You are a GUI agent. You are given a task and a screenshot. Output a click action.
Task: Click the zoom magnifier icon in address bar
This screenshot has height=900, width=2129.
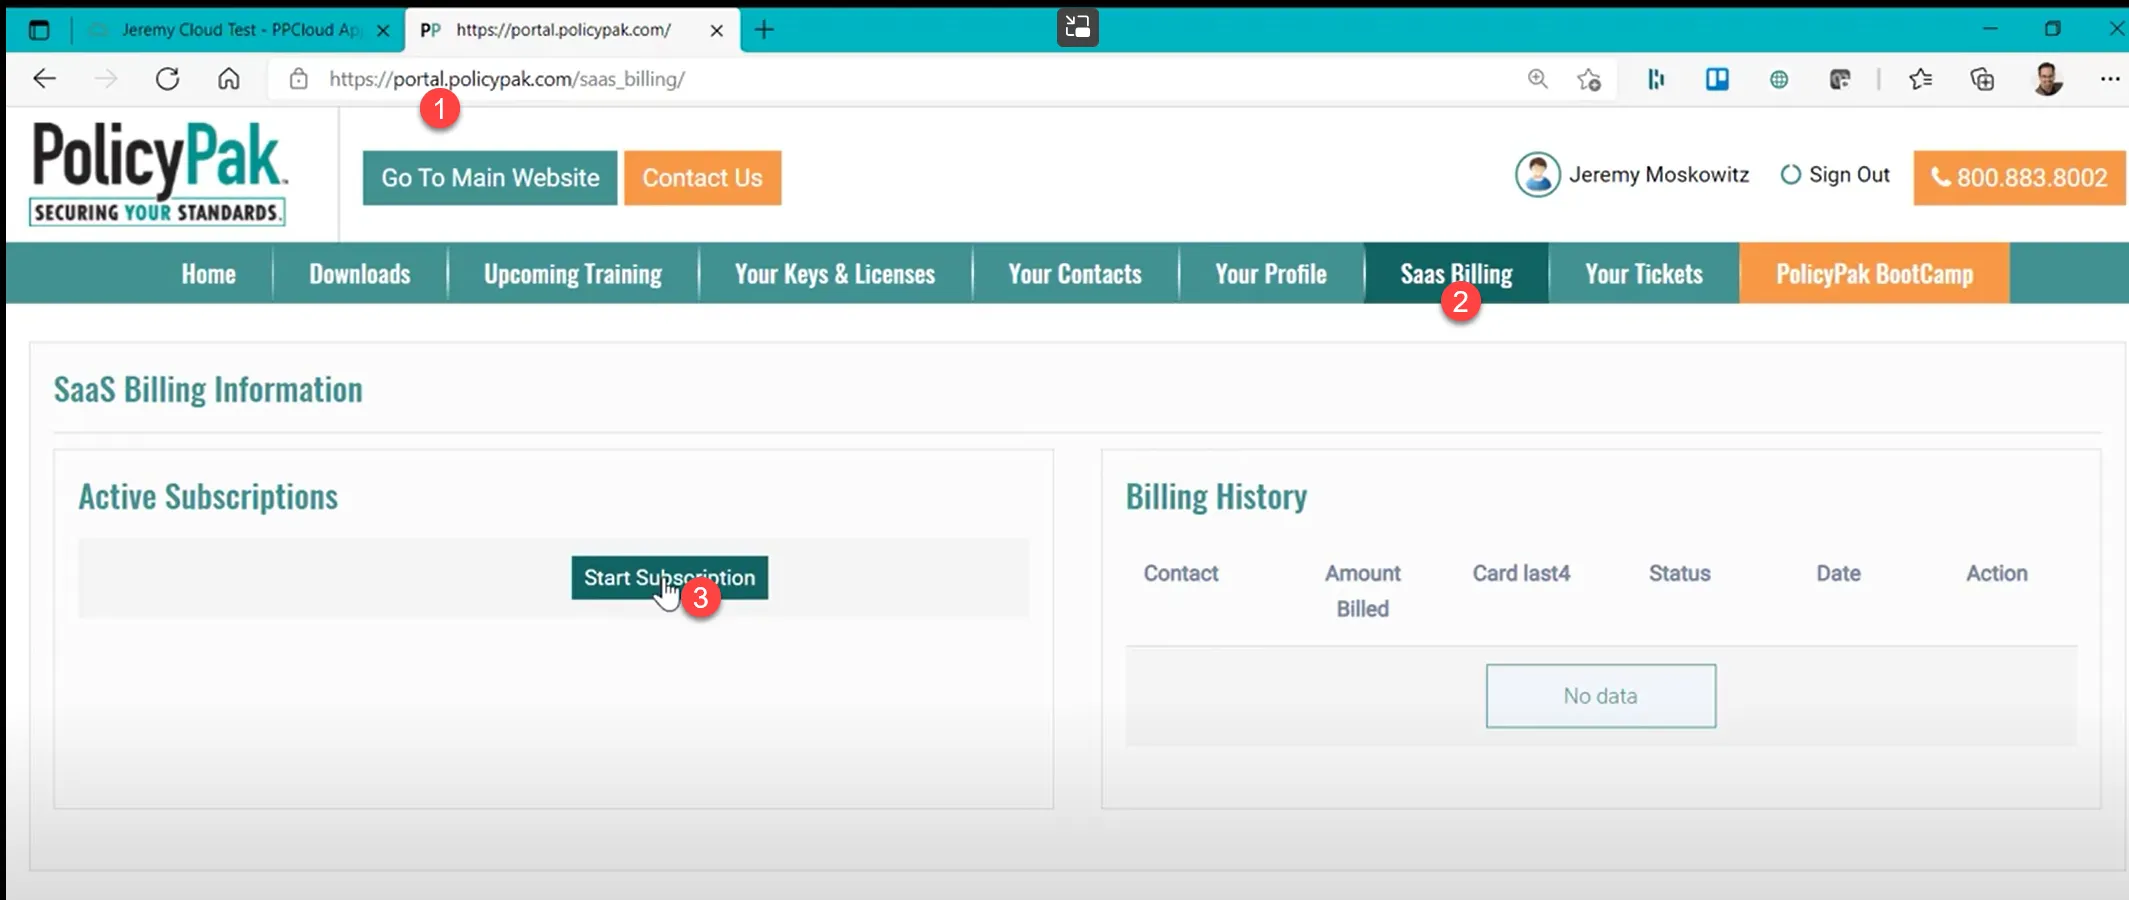click(1537, 79)
